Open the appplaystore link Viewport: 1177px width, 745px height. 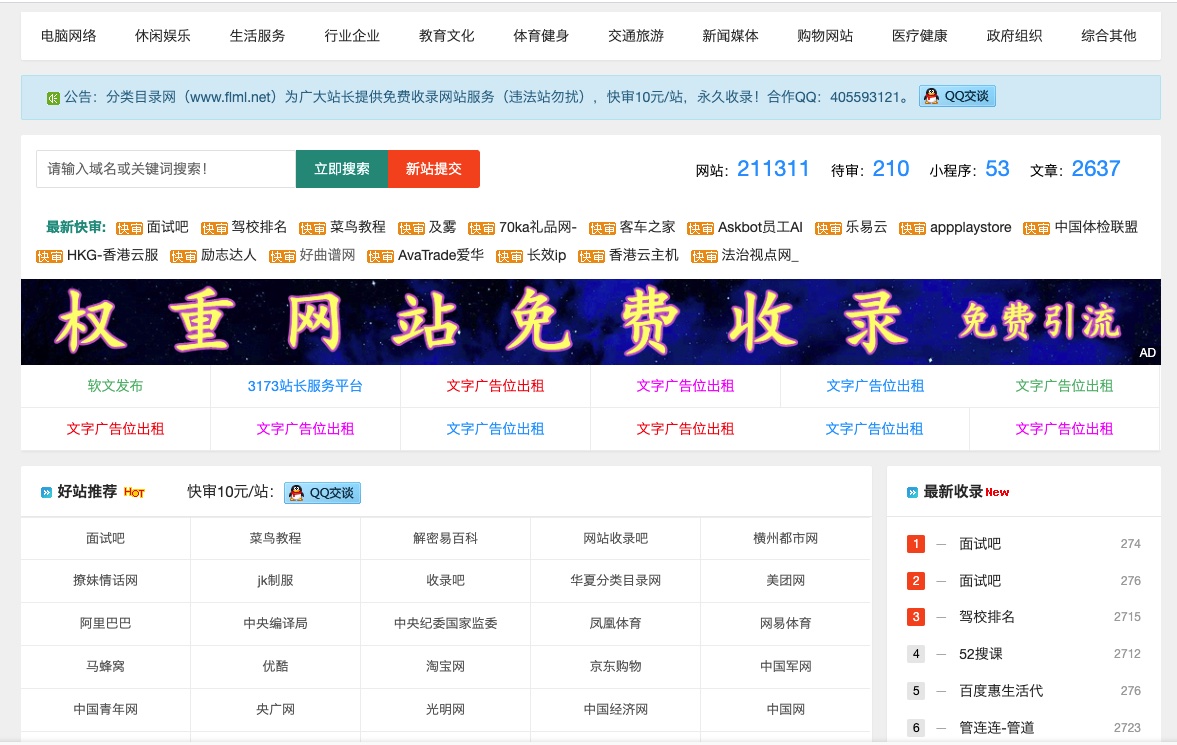pyautogui.click(x=971, y=227)
